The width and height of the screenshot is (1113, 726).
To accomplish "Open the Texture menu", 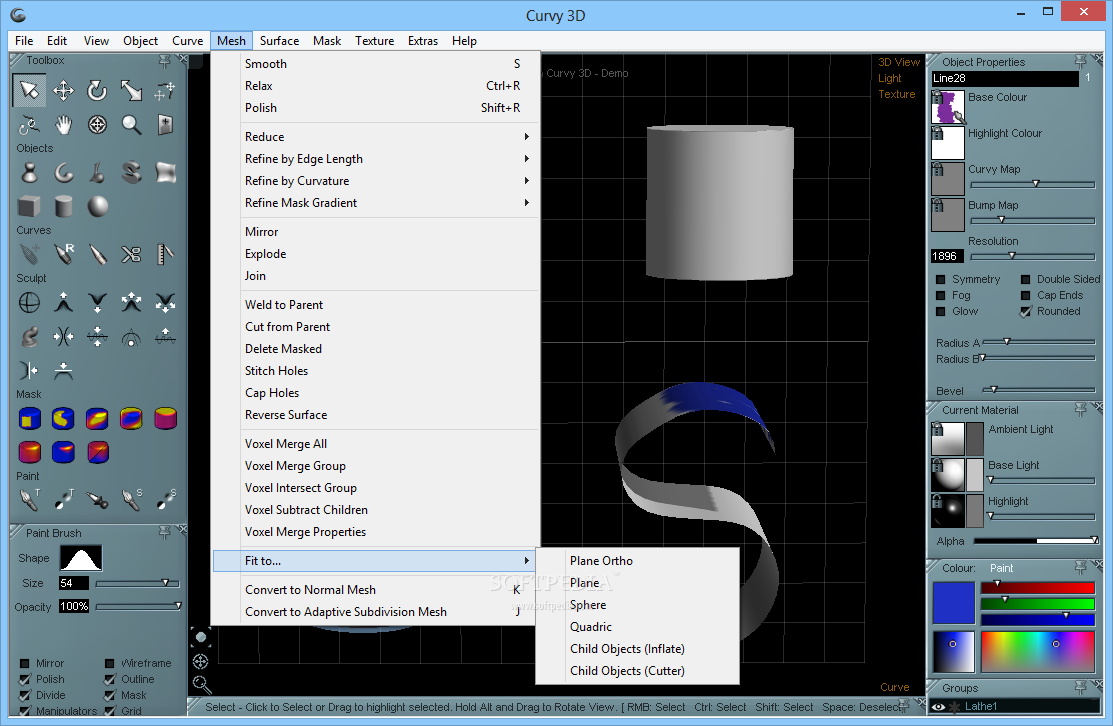I will (x=375, y=40).
